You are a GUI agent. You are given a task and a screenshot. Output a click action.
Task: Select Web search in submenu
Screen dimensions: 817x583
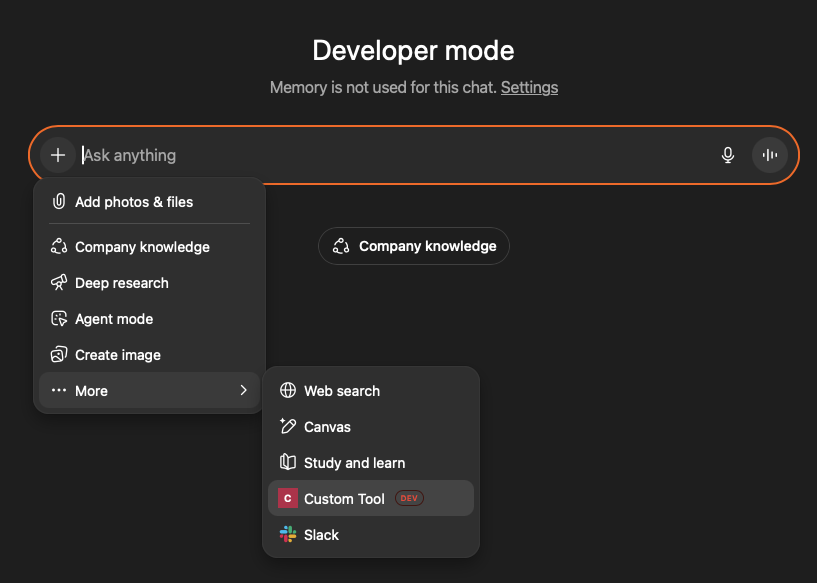coord(371,391)
